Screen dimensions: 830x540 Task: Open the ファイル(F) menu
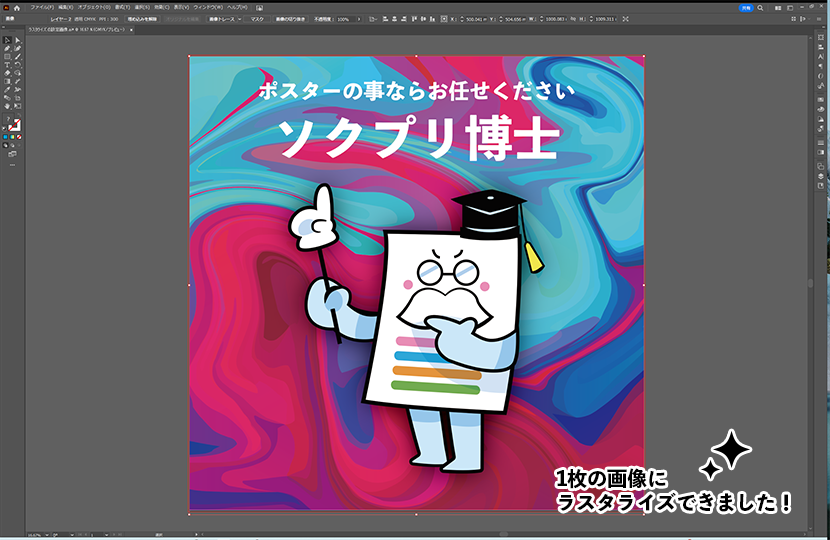tap(41, 8)
